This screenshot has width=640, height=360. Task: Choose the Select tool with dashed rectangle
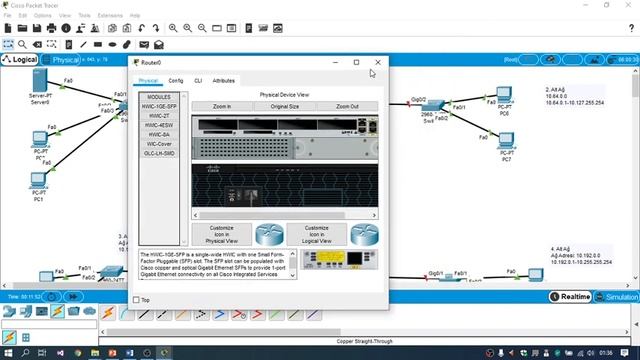click(8, 44)
